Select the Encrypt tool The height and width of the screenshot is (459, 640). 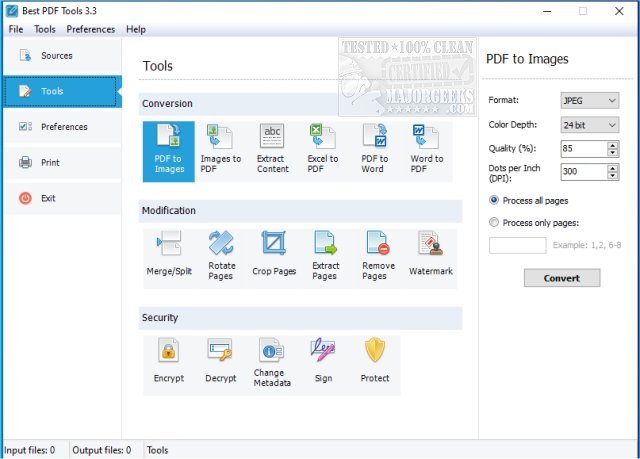[169, 366]
